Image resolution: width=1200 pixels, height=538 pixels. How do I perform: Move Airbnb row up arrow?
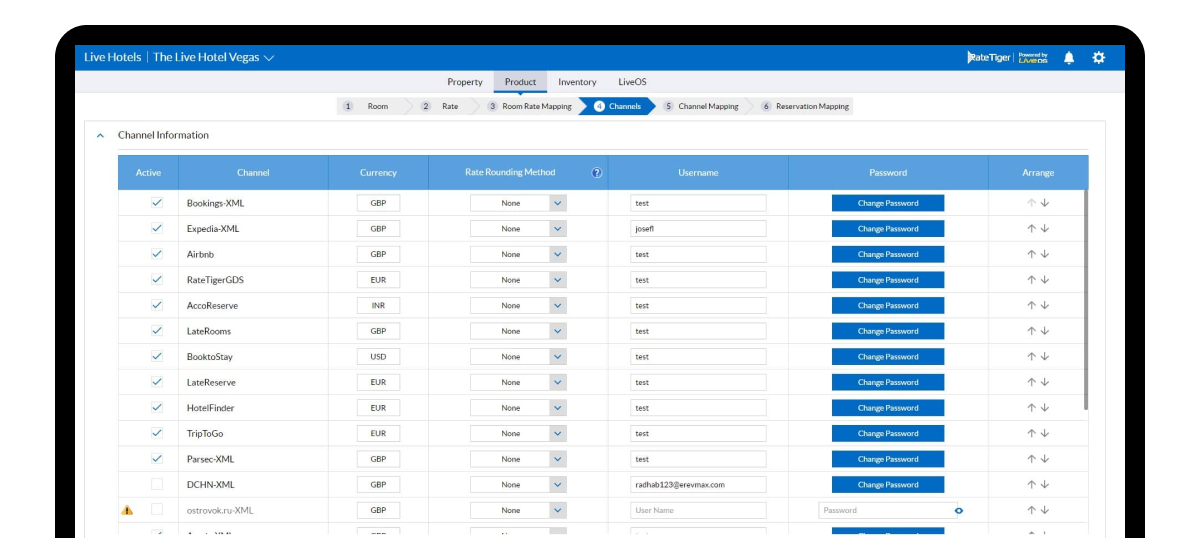pos(1031,254)
